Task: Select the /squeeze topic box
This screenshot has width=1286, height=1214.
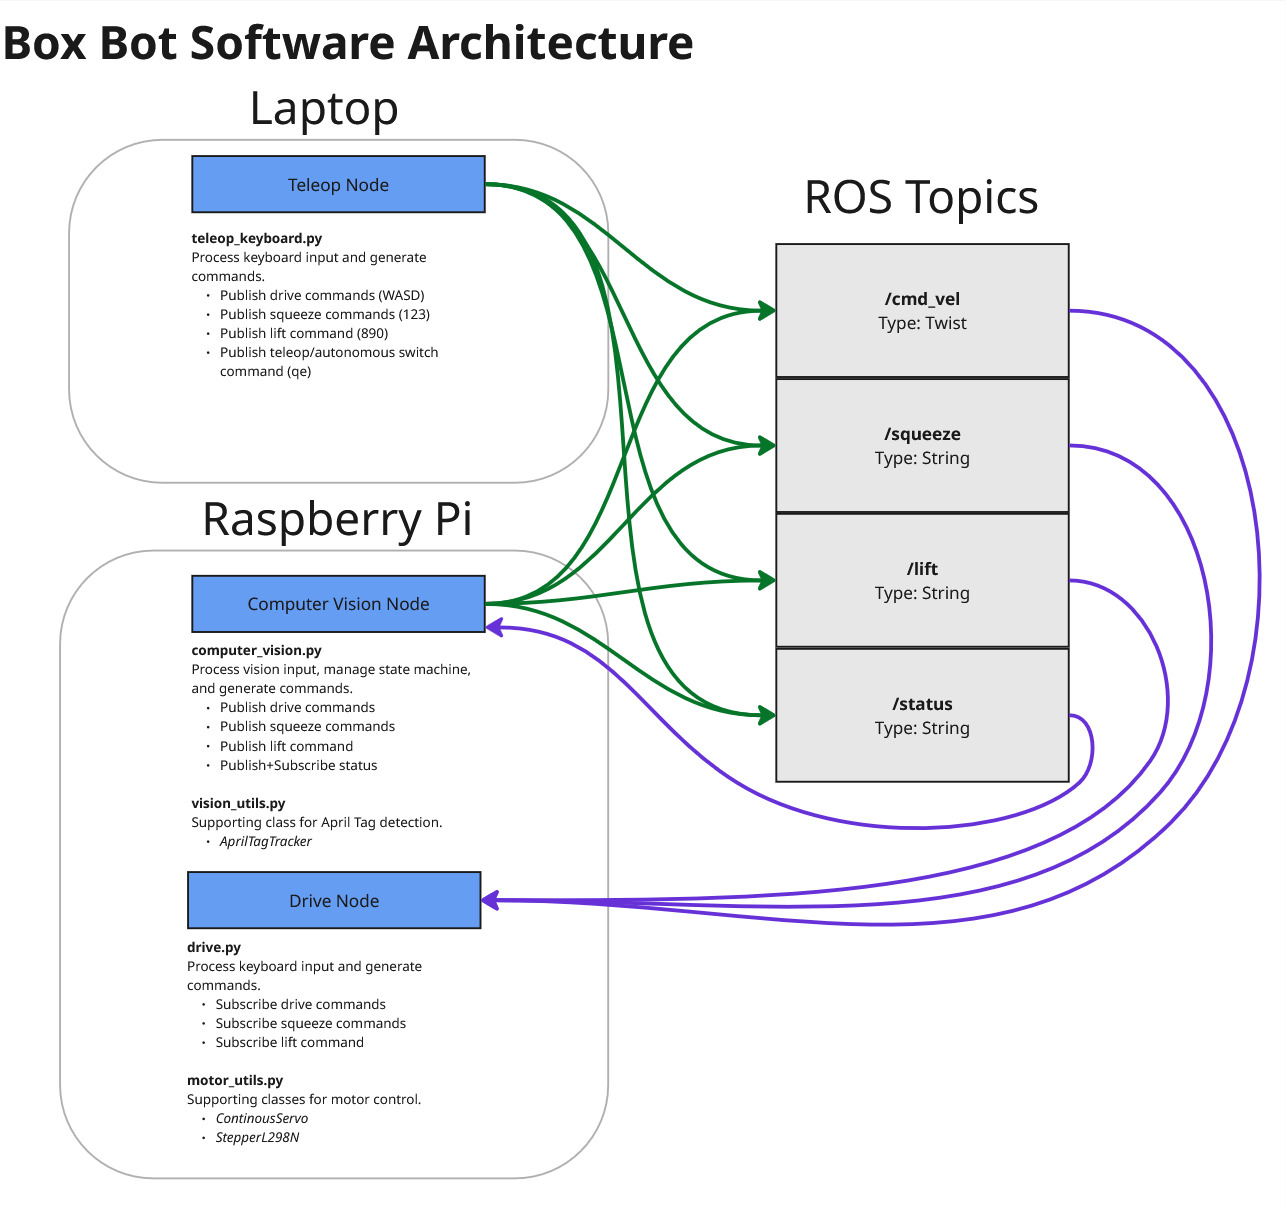Action: point(921,445)
